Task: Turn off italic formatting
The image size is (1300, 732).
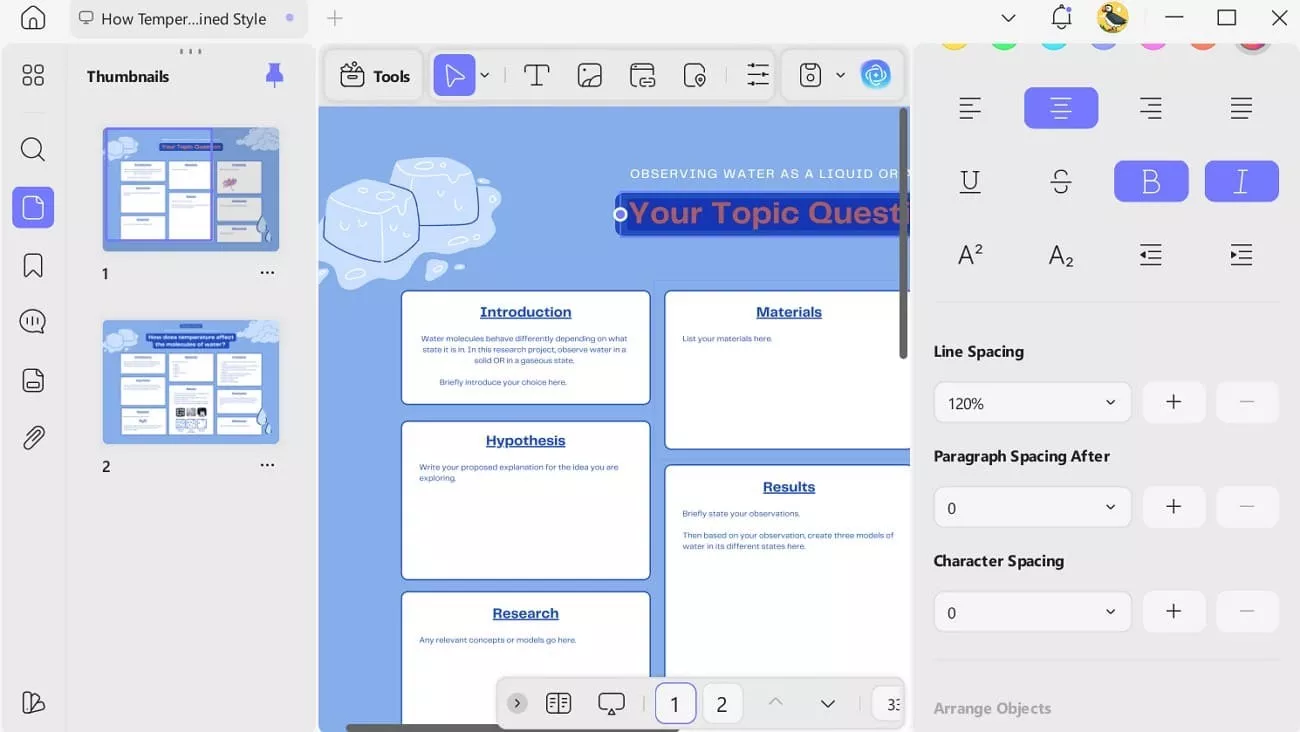Action: pos(1241,182)
